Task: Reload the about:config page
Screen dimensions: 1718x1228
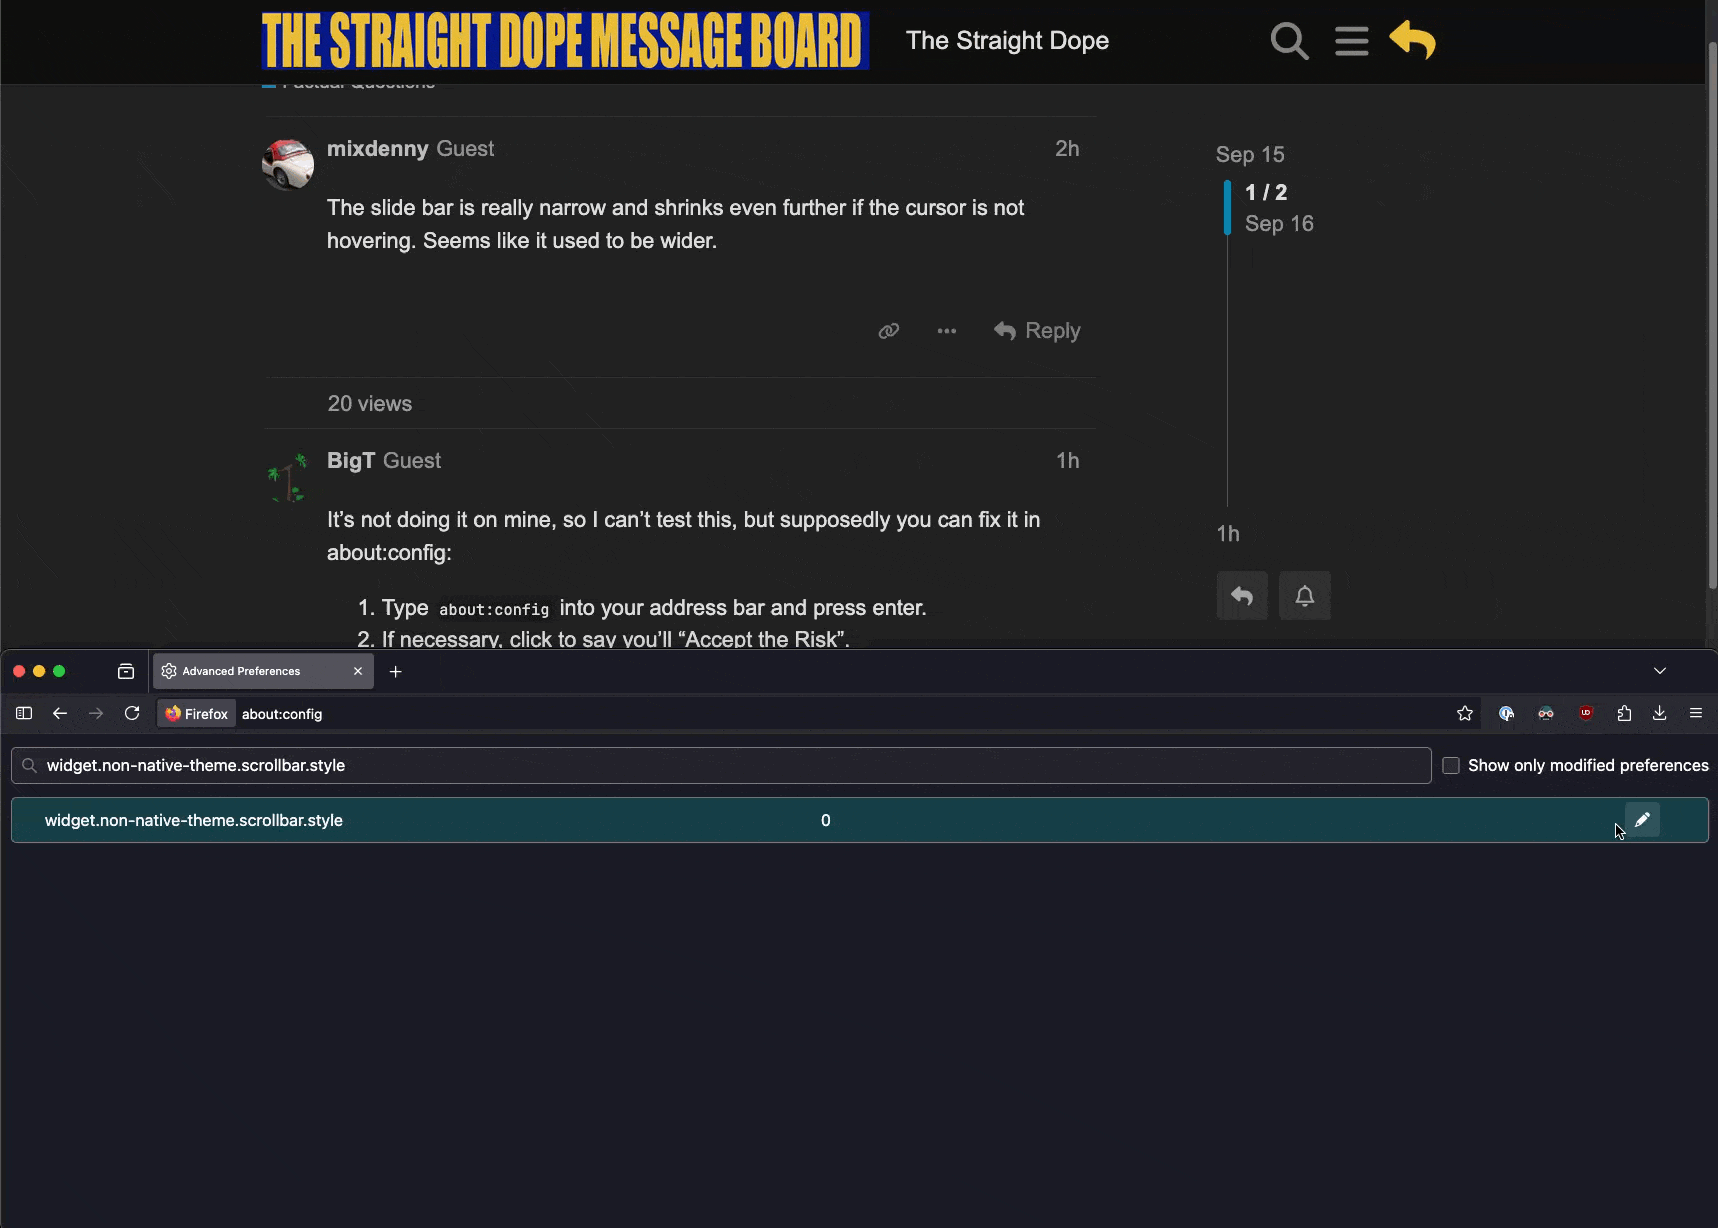Action: coord(132,714)
